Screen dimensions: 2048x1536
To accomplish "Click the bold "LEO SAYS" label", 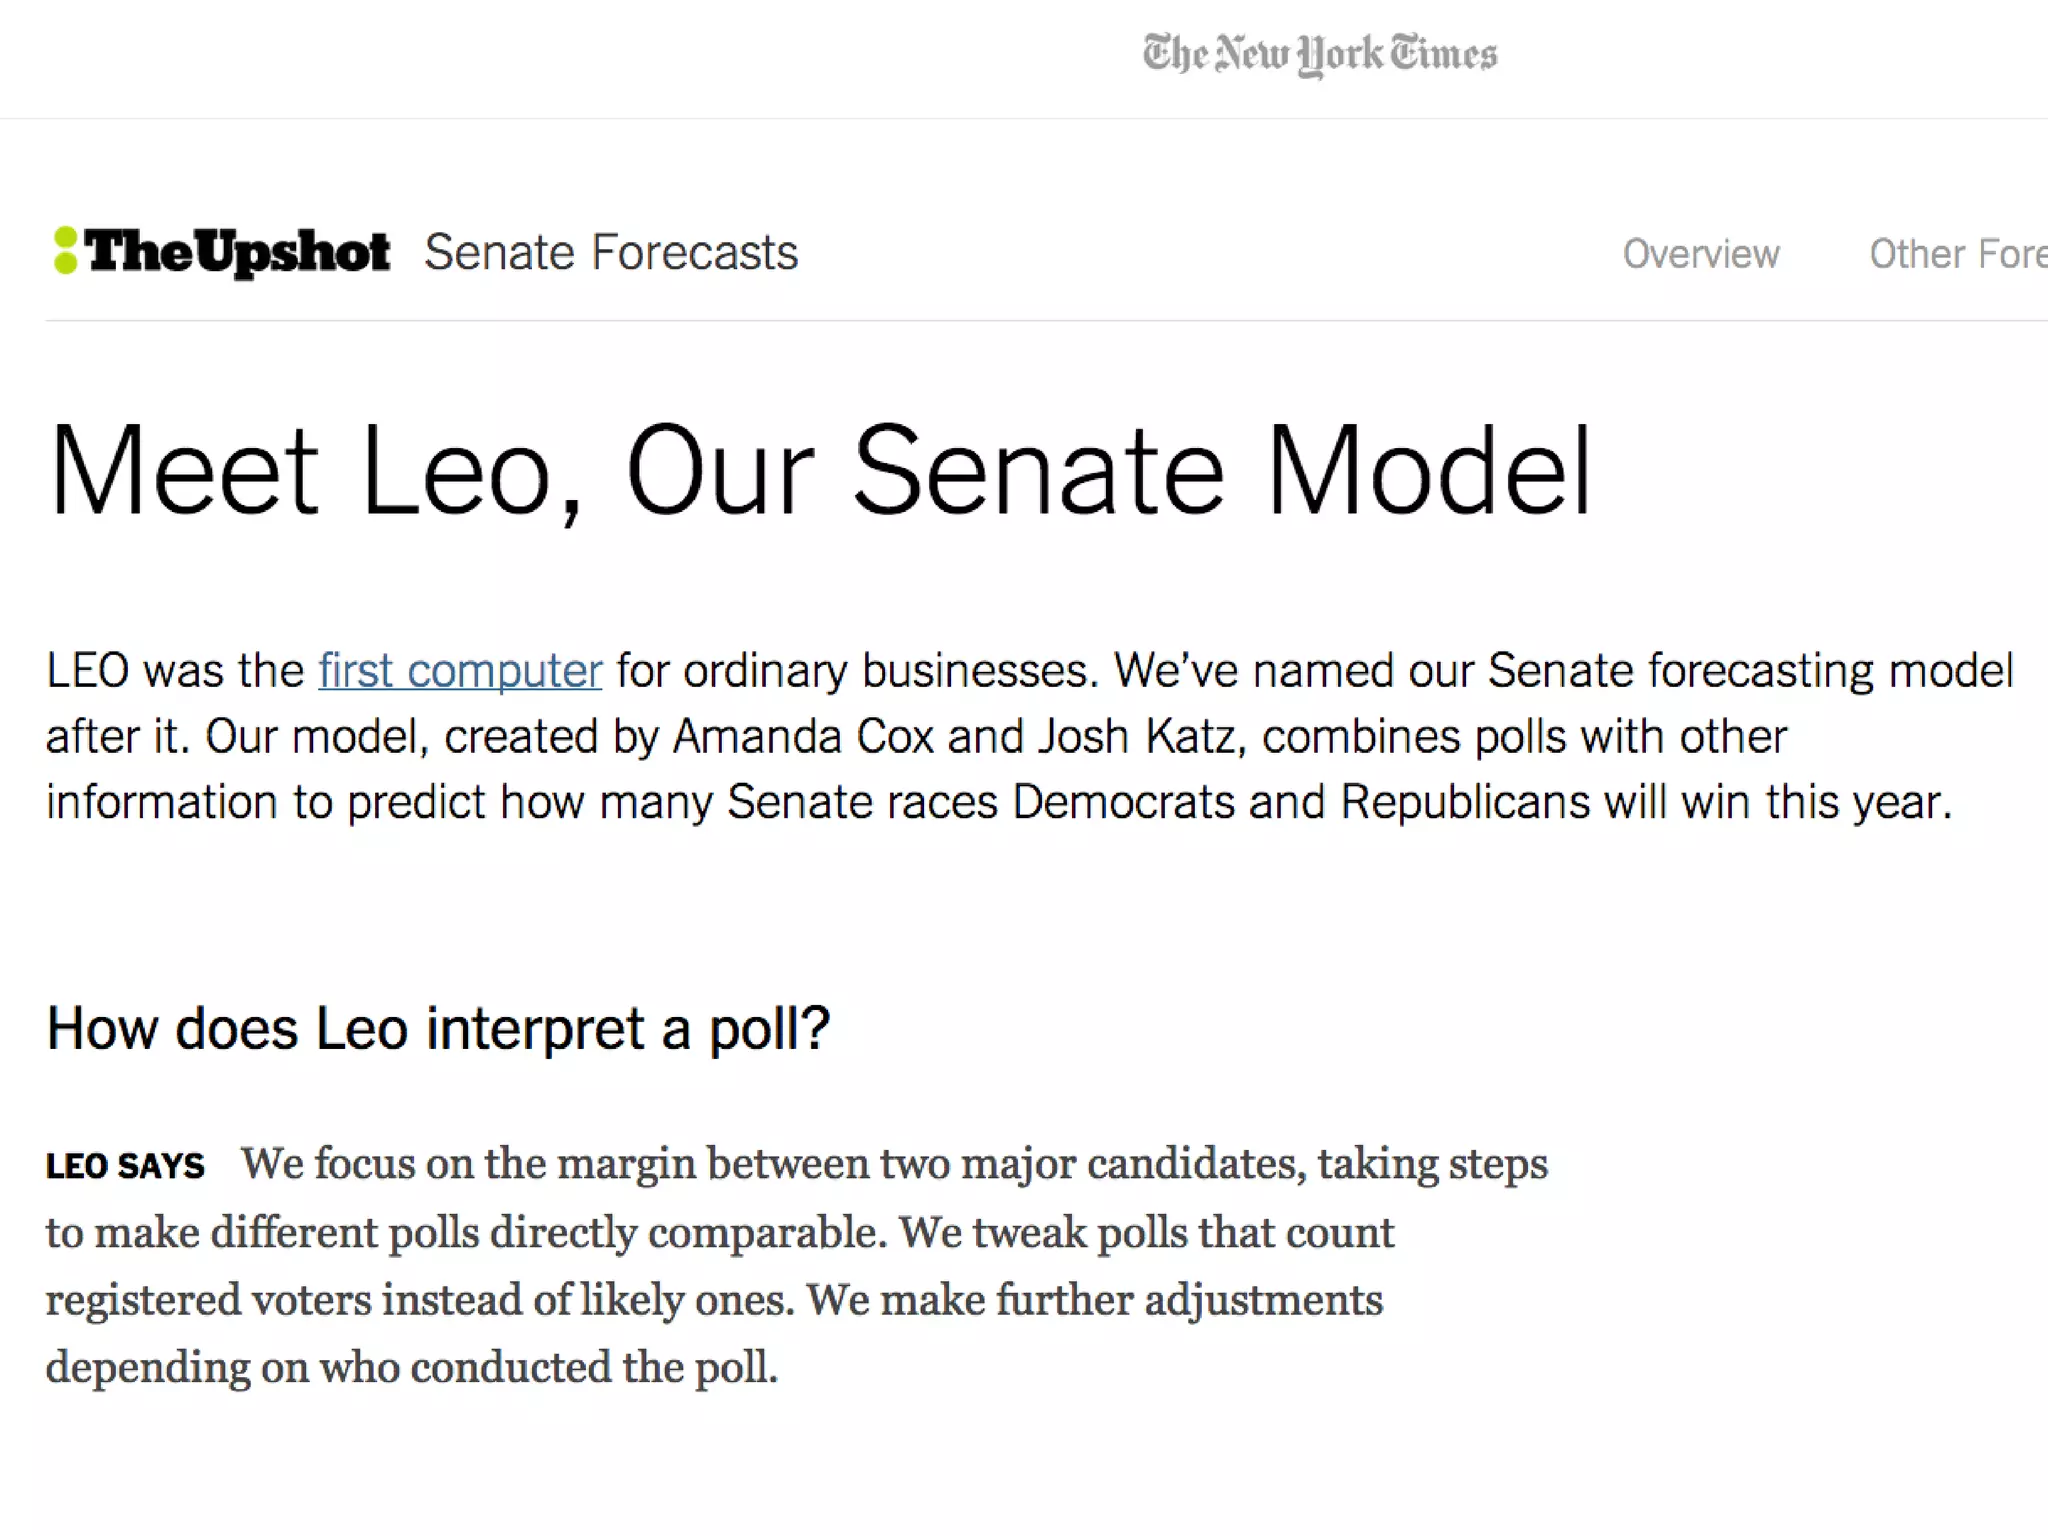I will click(x=125, y=1166).
